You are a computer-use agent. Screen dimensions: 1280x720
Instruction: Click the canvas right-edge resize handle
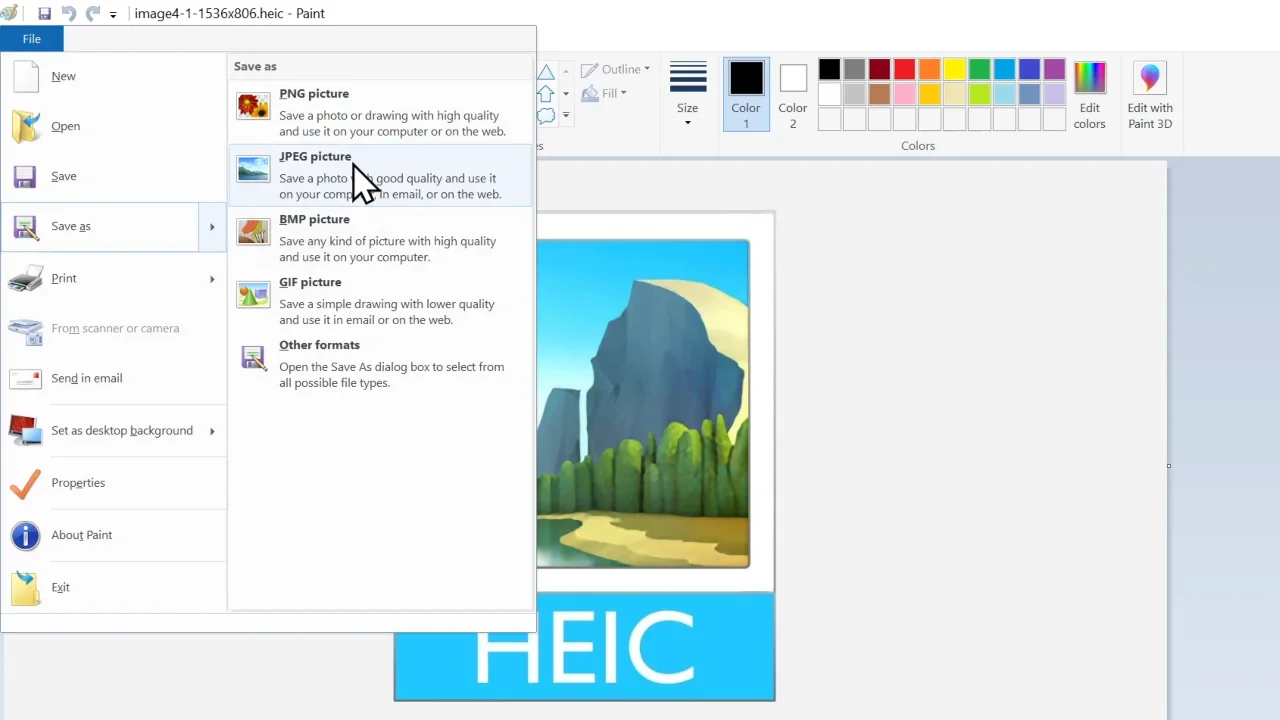tap(1168, 465)
